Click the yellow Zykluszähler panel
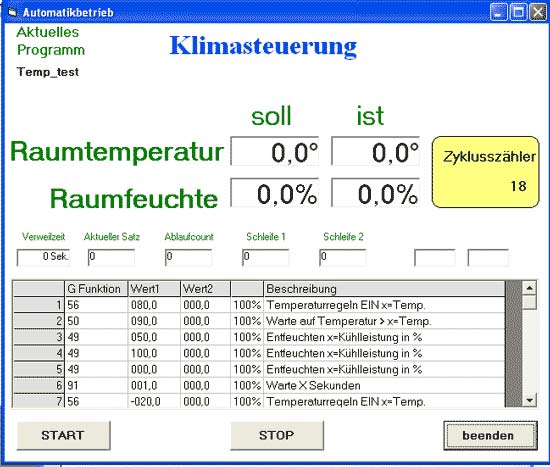Viewport: 550px width, 467px height. point(485,172)
